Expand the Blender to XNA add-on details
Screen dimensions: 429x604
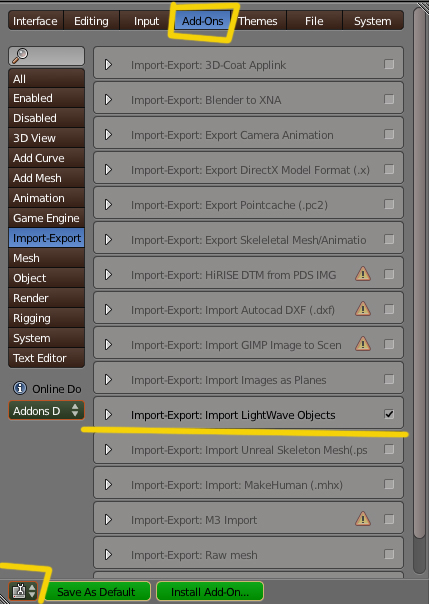click(x=108, y=100)
